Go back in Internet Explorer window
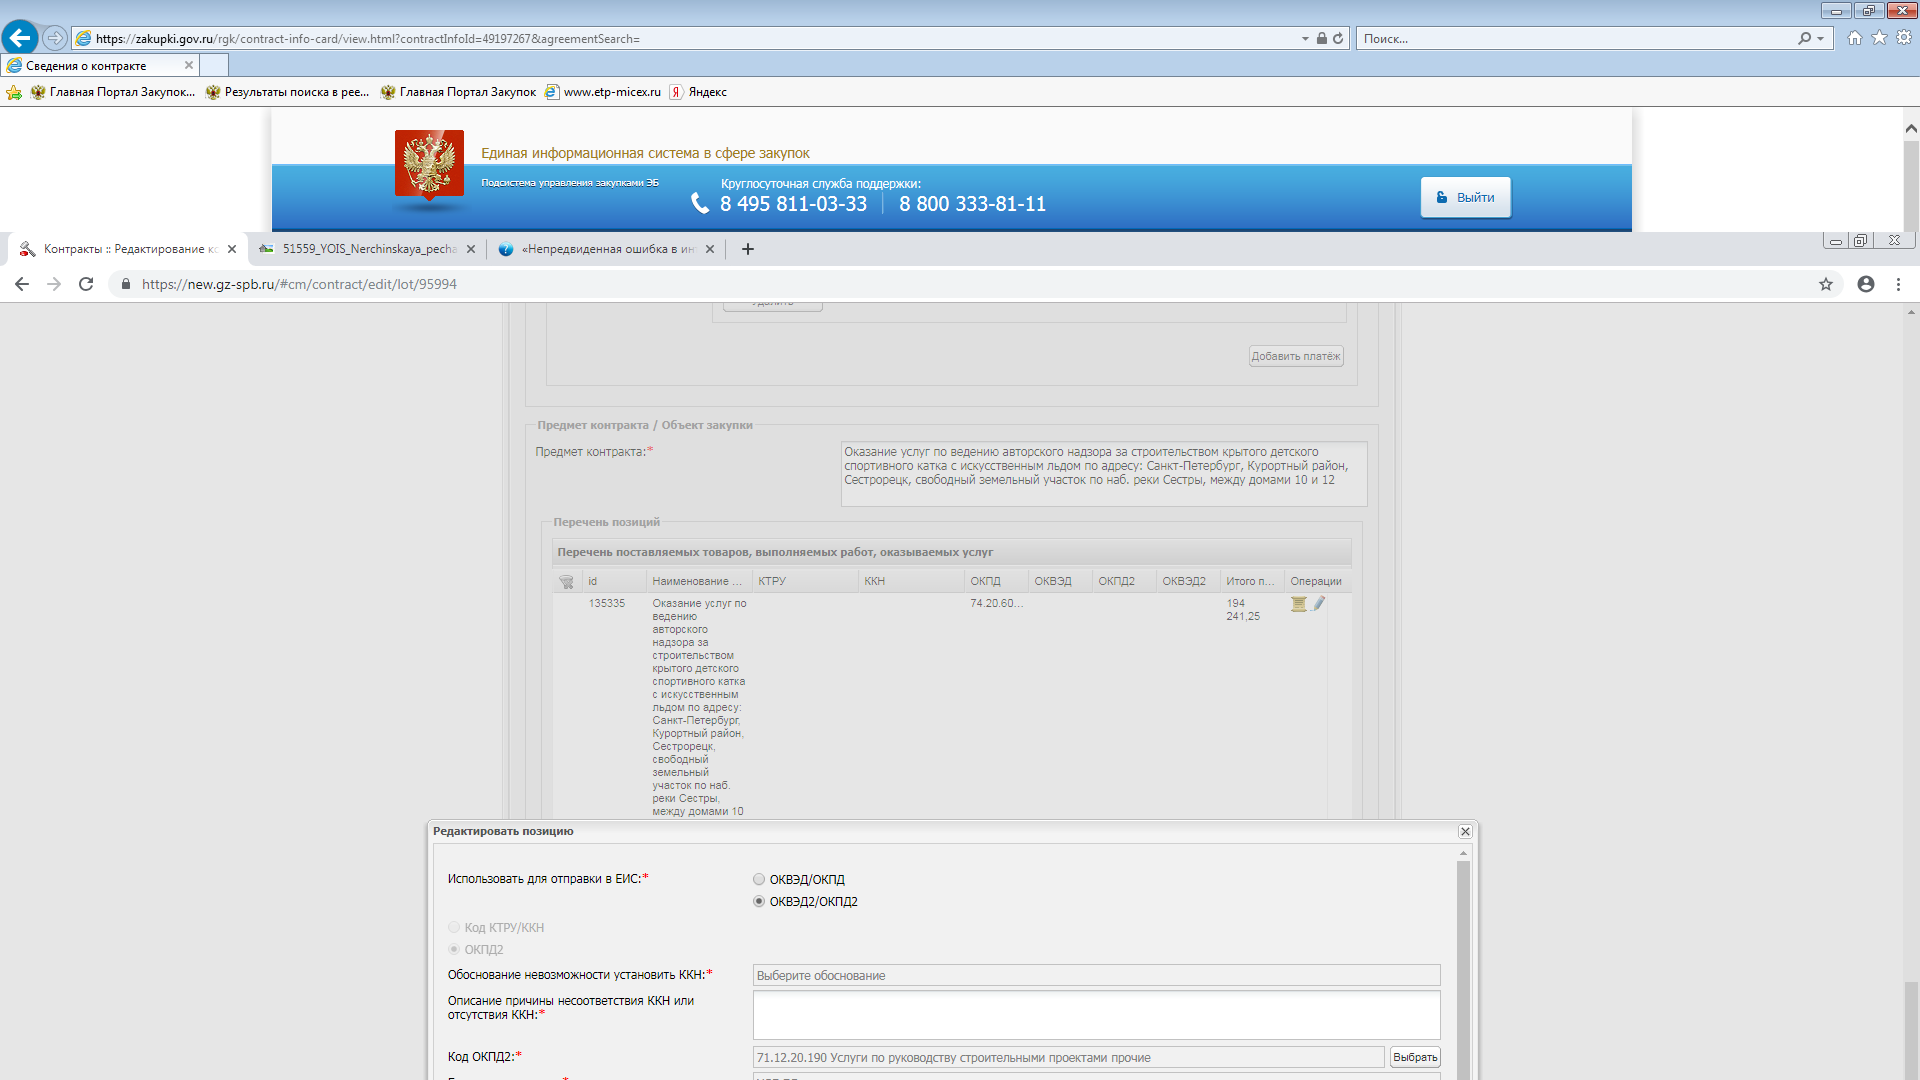Viewport: 1920px width, 1080px height. [20, 38]
